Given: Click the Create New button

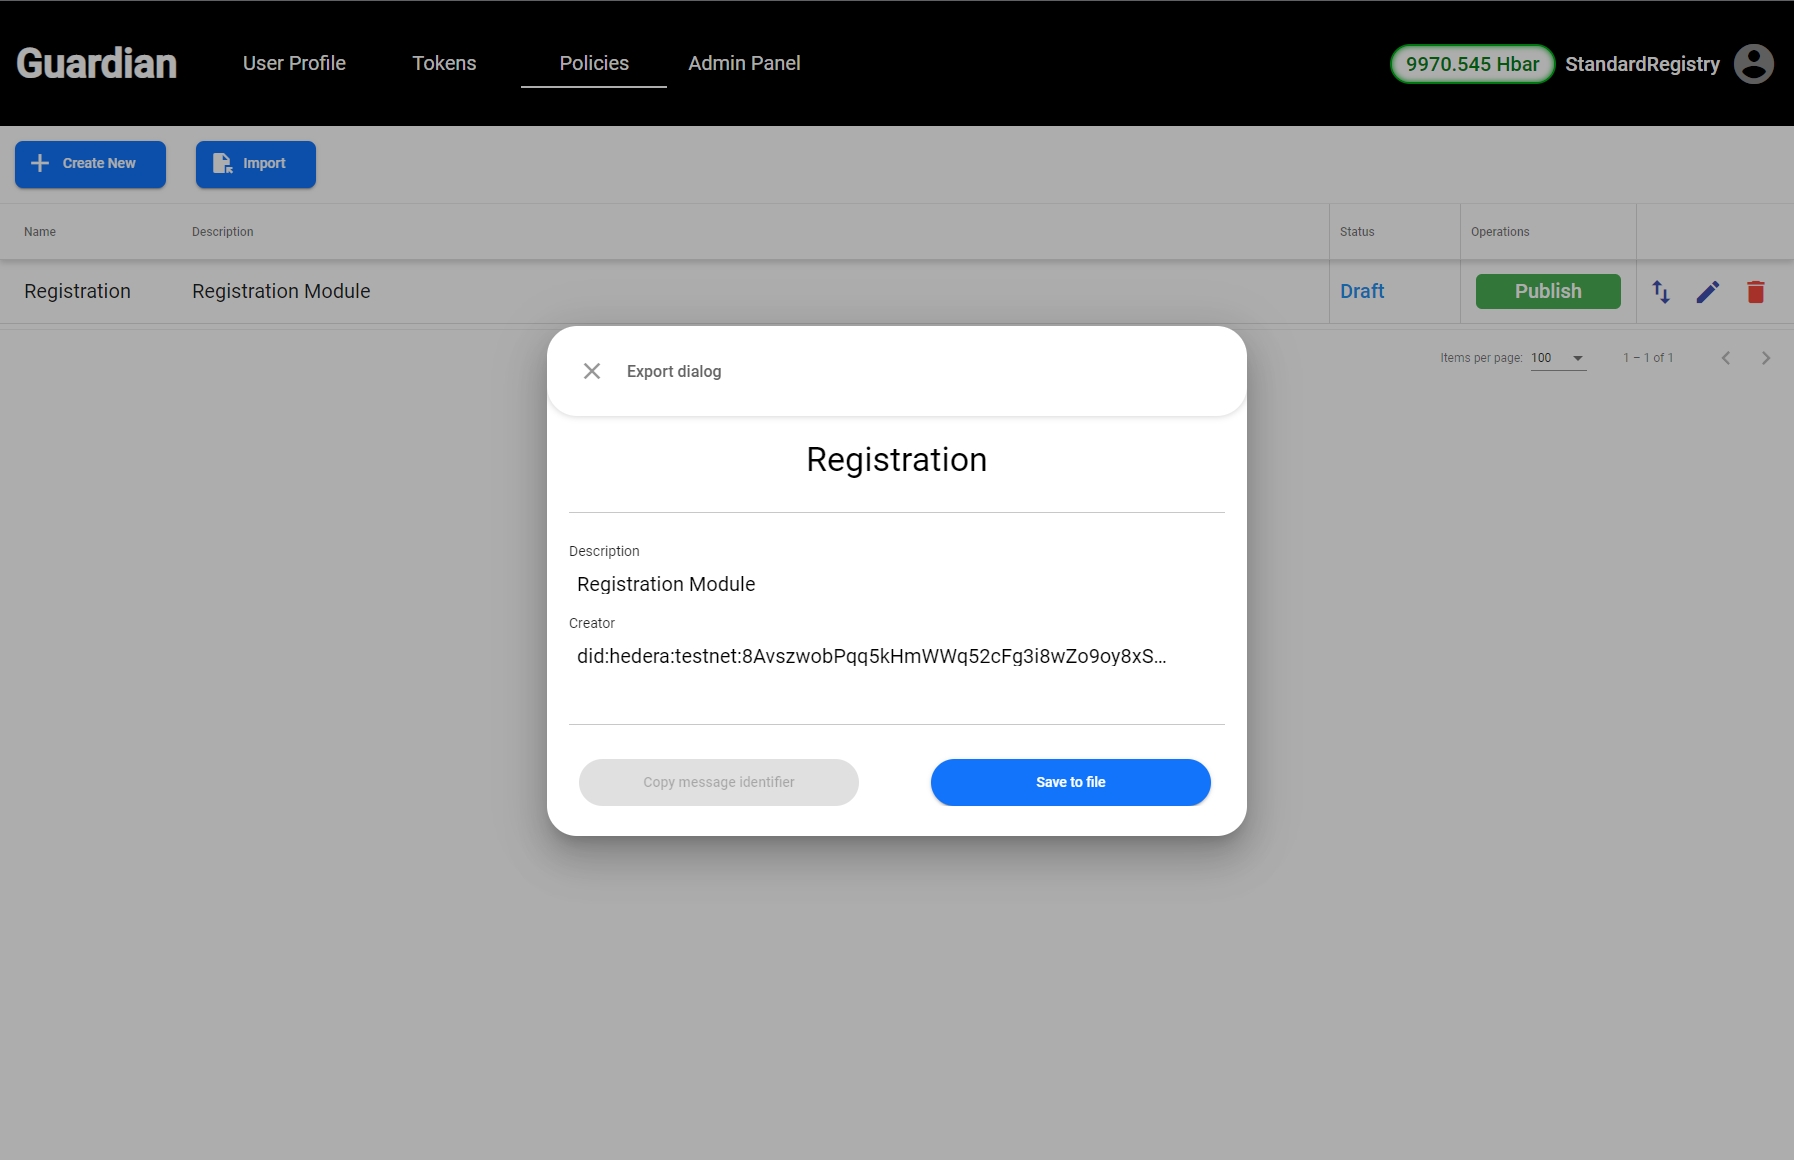Looking at the screenshot, I should tap(90, 164).
